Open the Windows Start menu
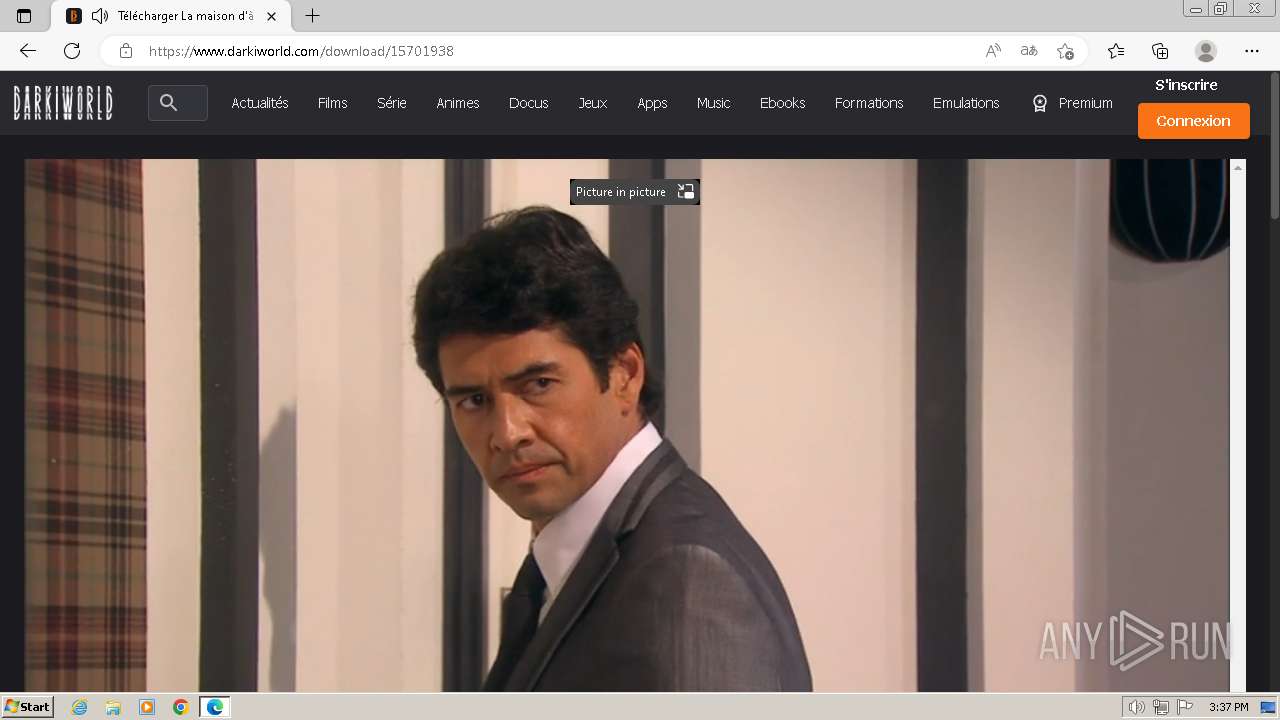Viewport: 1280px width, 720px height. pyautogui.click(x=27, y=707)
